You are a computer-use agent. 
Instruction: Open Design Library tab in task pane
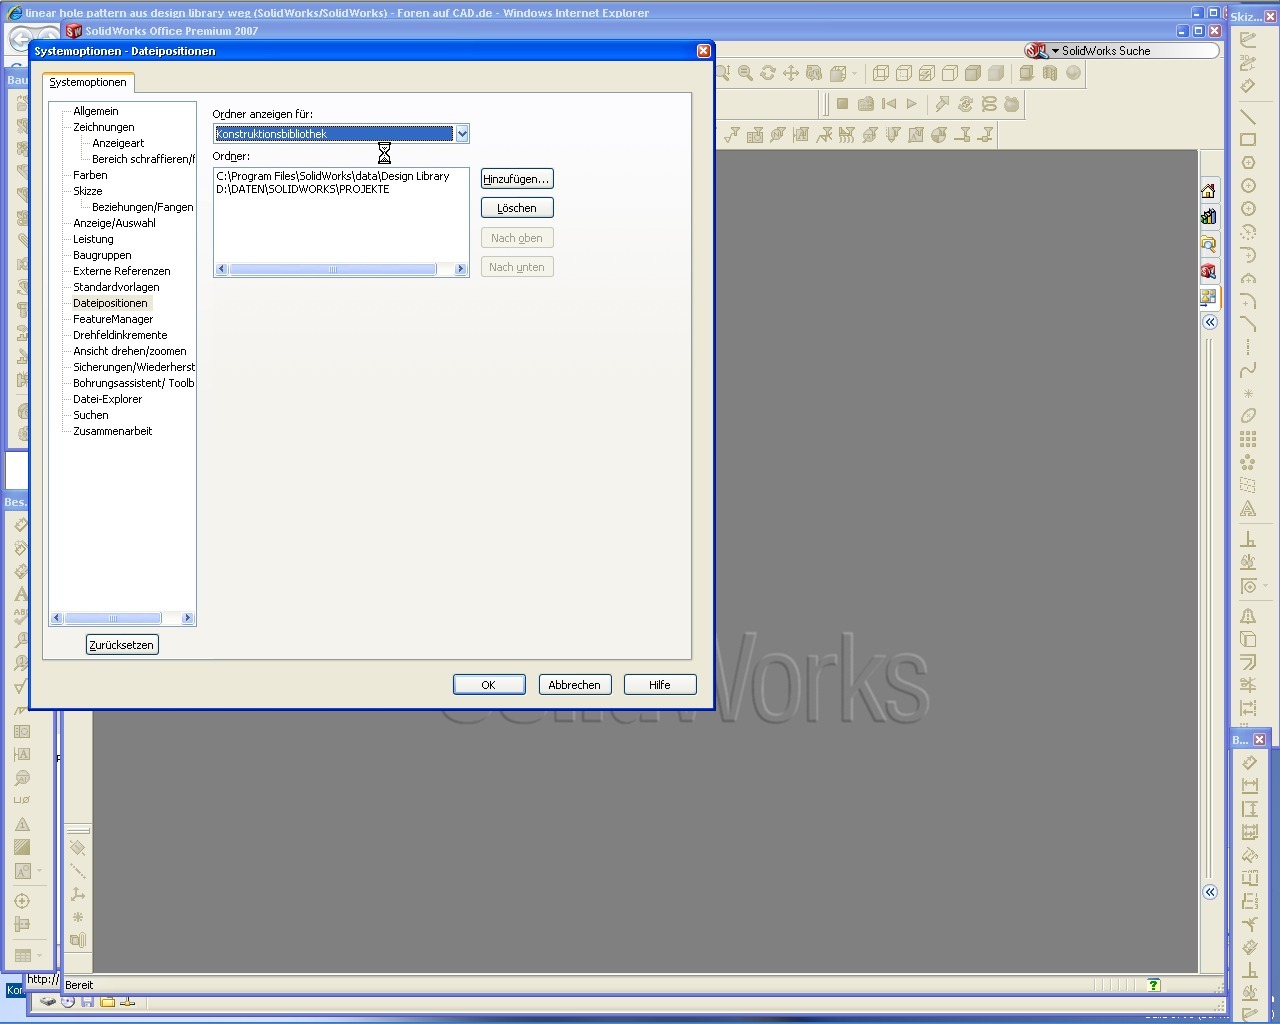pyautogui.click(x=1208, y=217)
